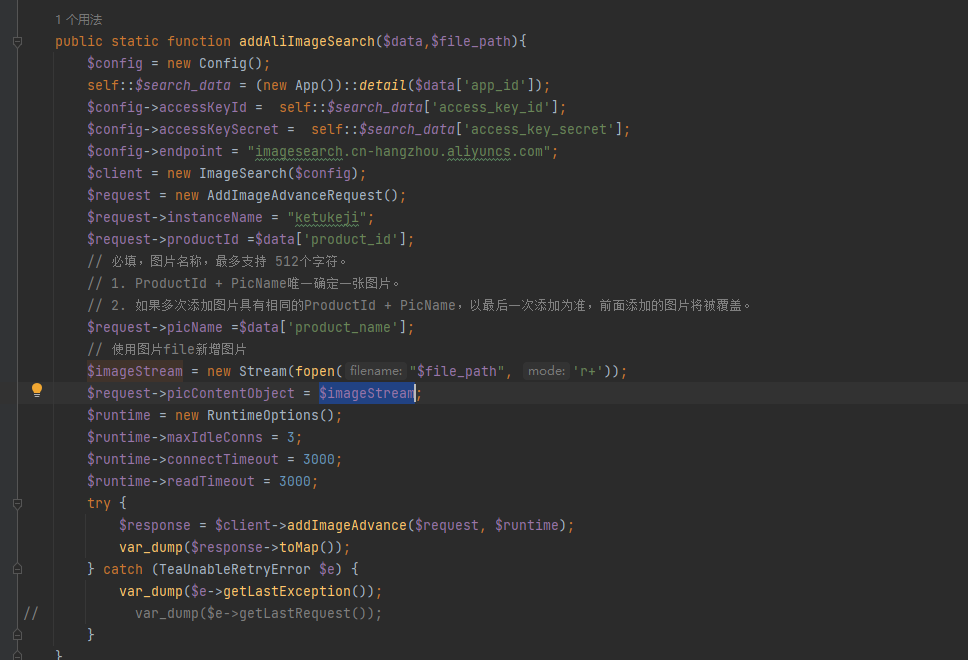Click the comment '必填，图片名称，最多支持 512个字符'
This screenshot has height=660, width=968.
(217, 261)
